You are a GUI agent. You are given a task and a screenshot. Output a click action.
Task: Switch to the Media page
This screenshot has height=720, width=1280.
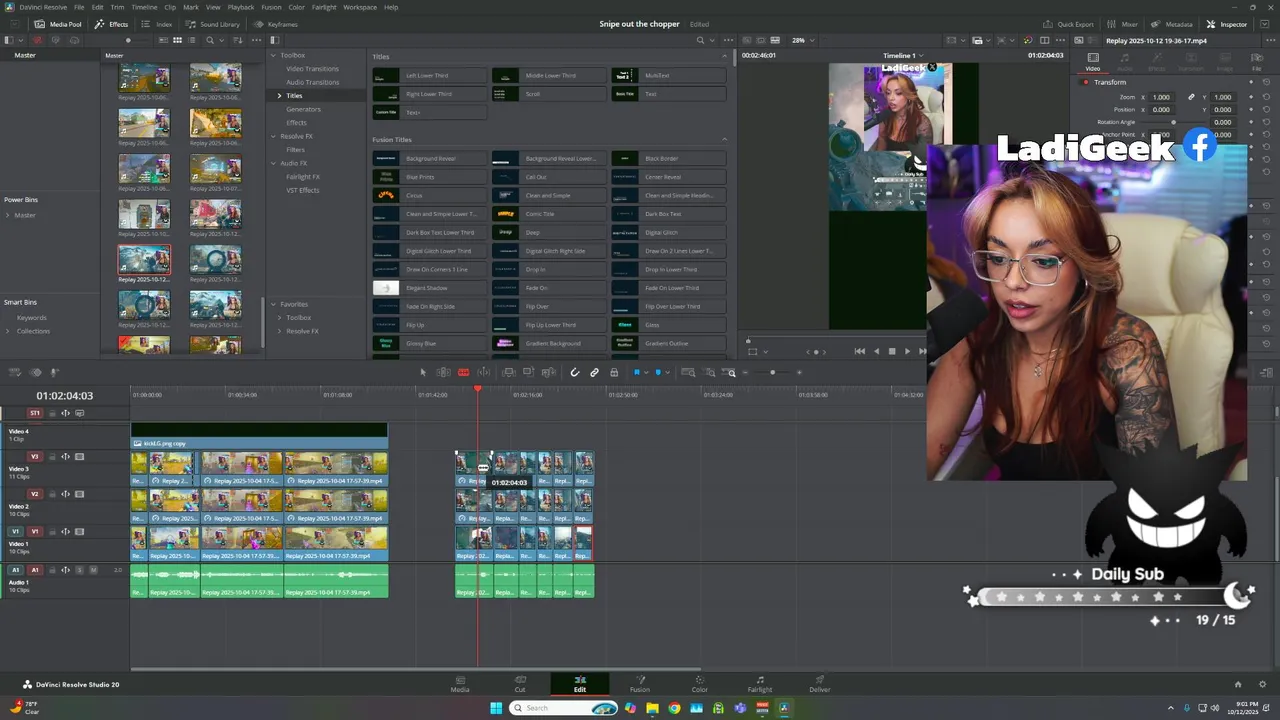(460, 684)
